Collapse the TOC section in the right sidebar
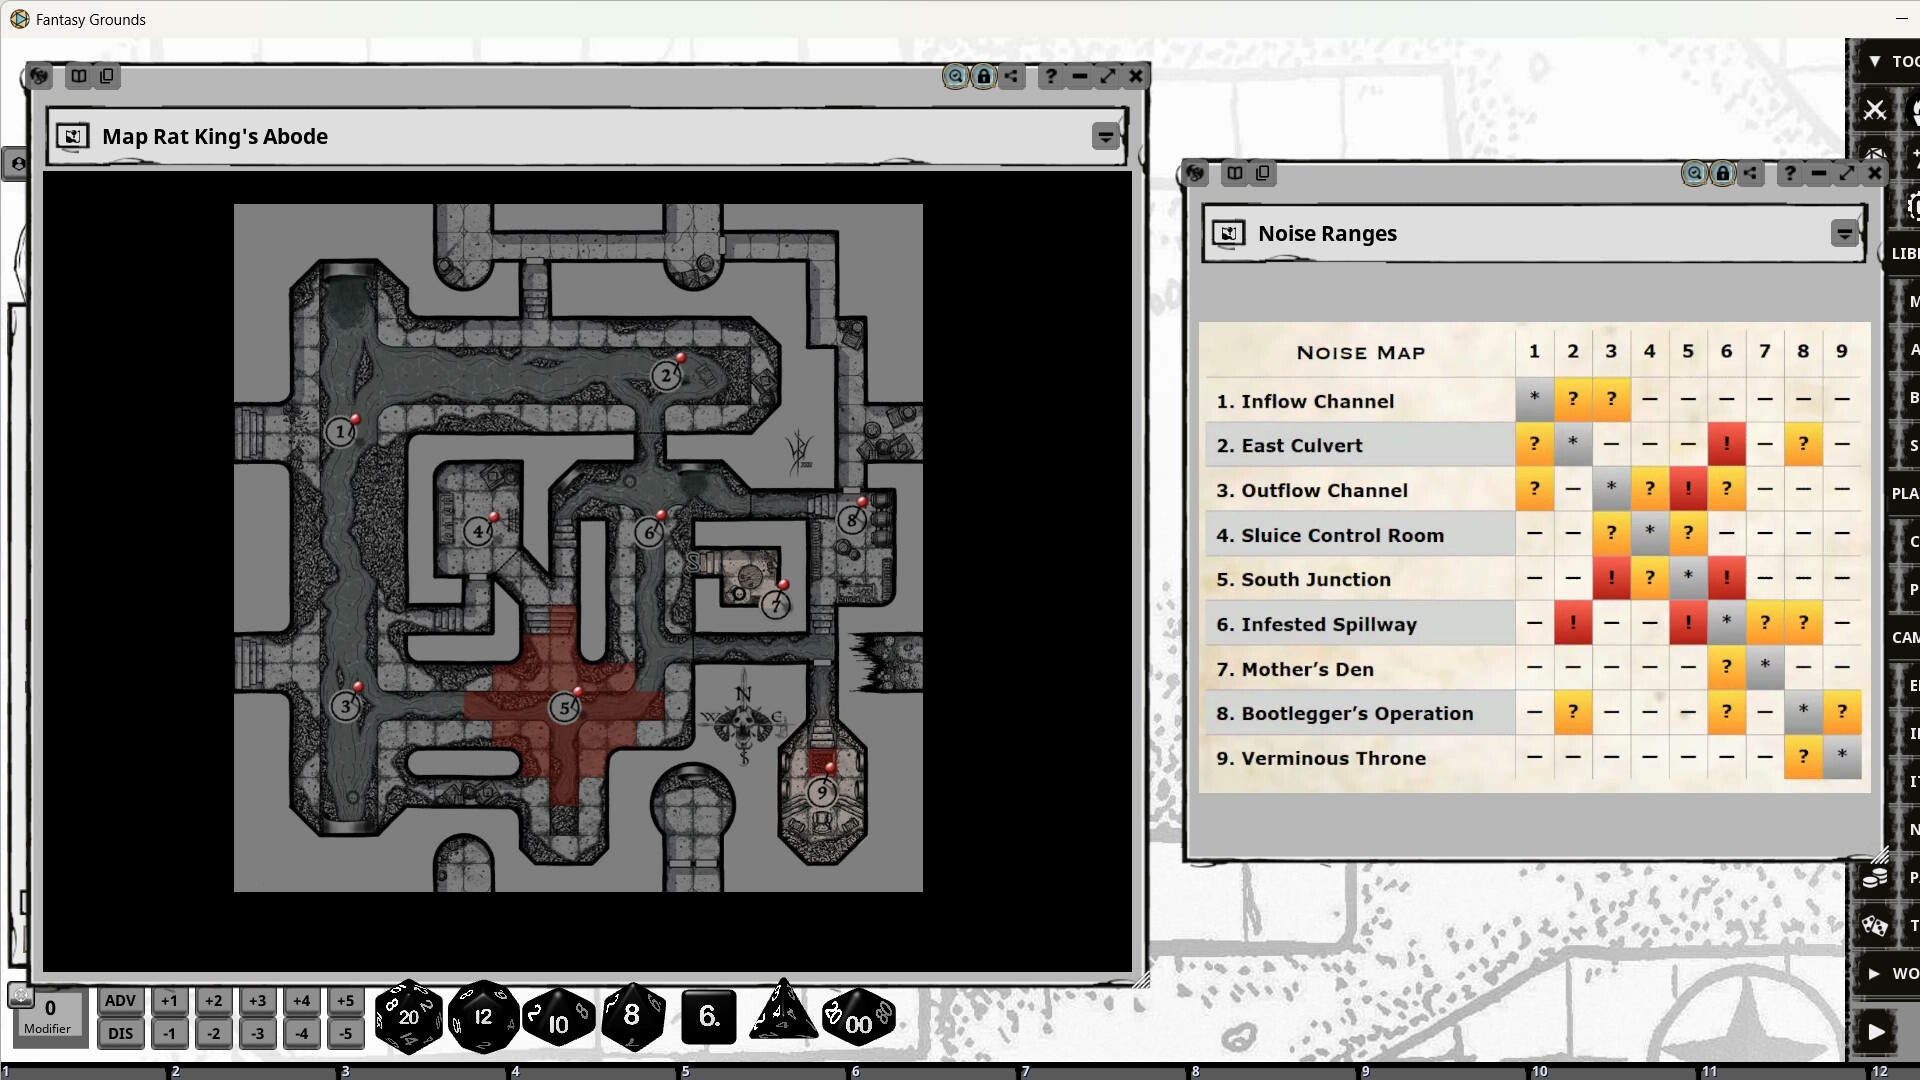Viewport: 1920px width, 1080px height. [1875, 61]
